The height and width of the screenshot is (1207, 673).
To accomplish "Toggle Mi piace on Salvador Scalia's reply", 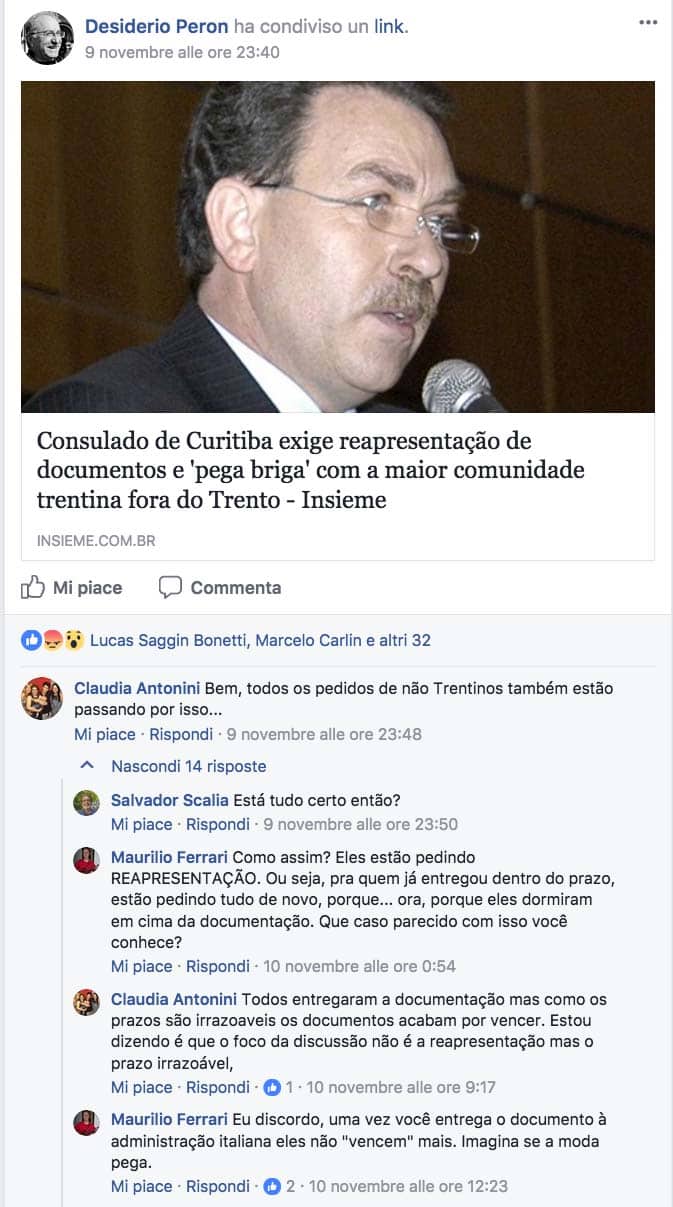I will pyautogui.click(x=142, y=824).
